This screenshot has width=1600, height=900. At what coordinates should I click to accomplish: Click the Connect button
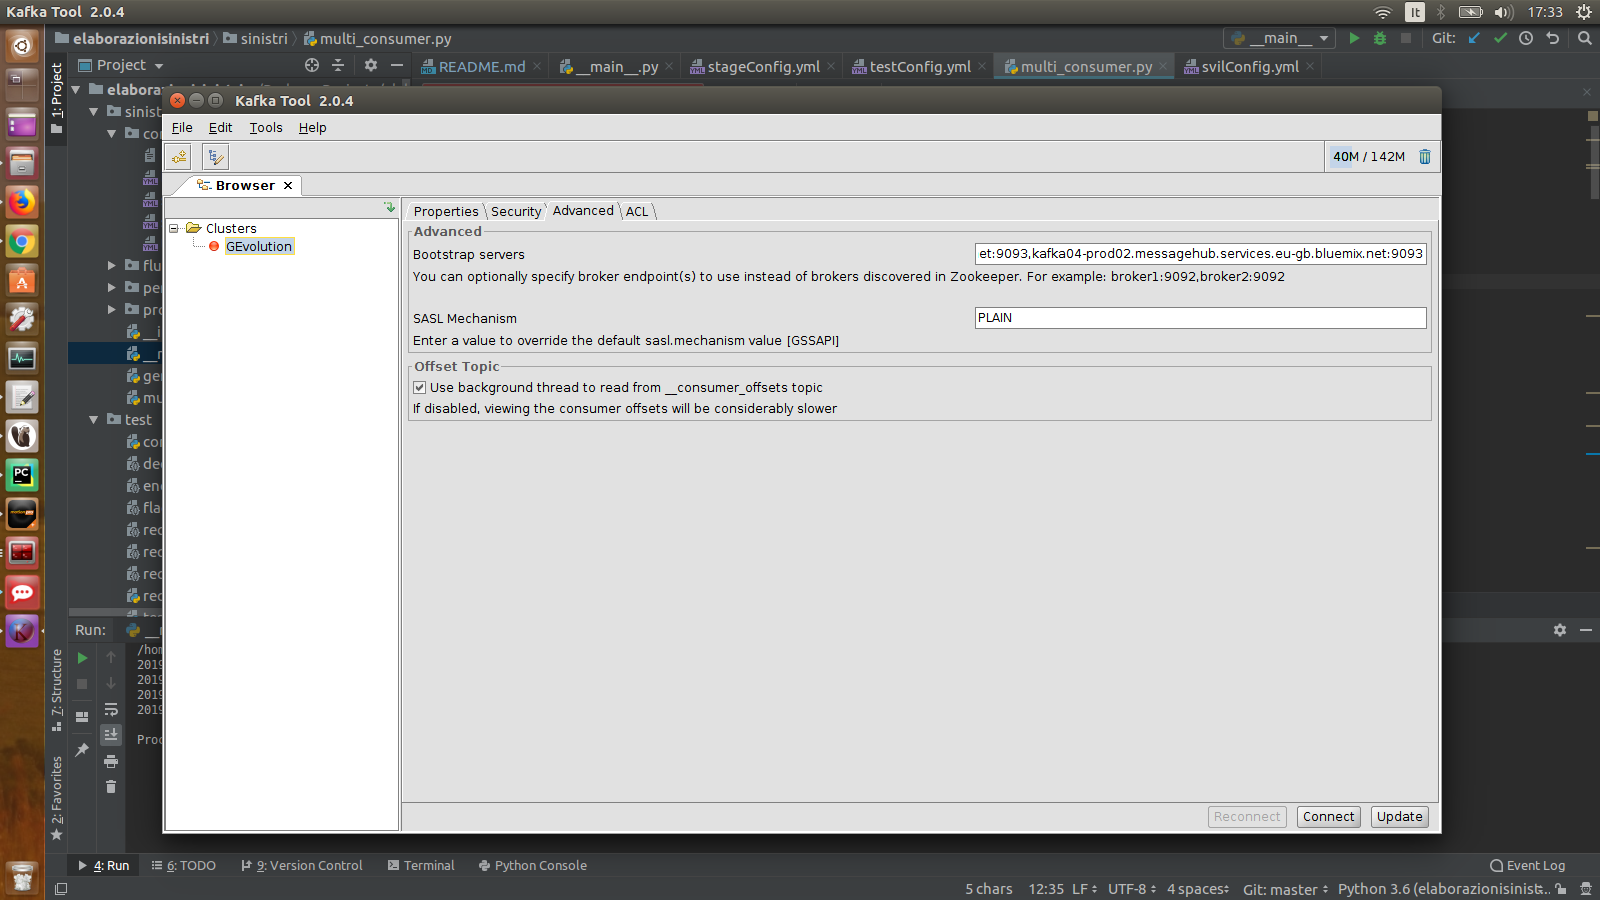coord(1328,817)
